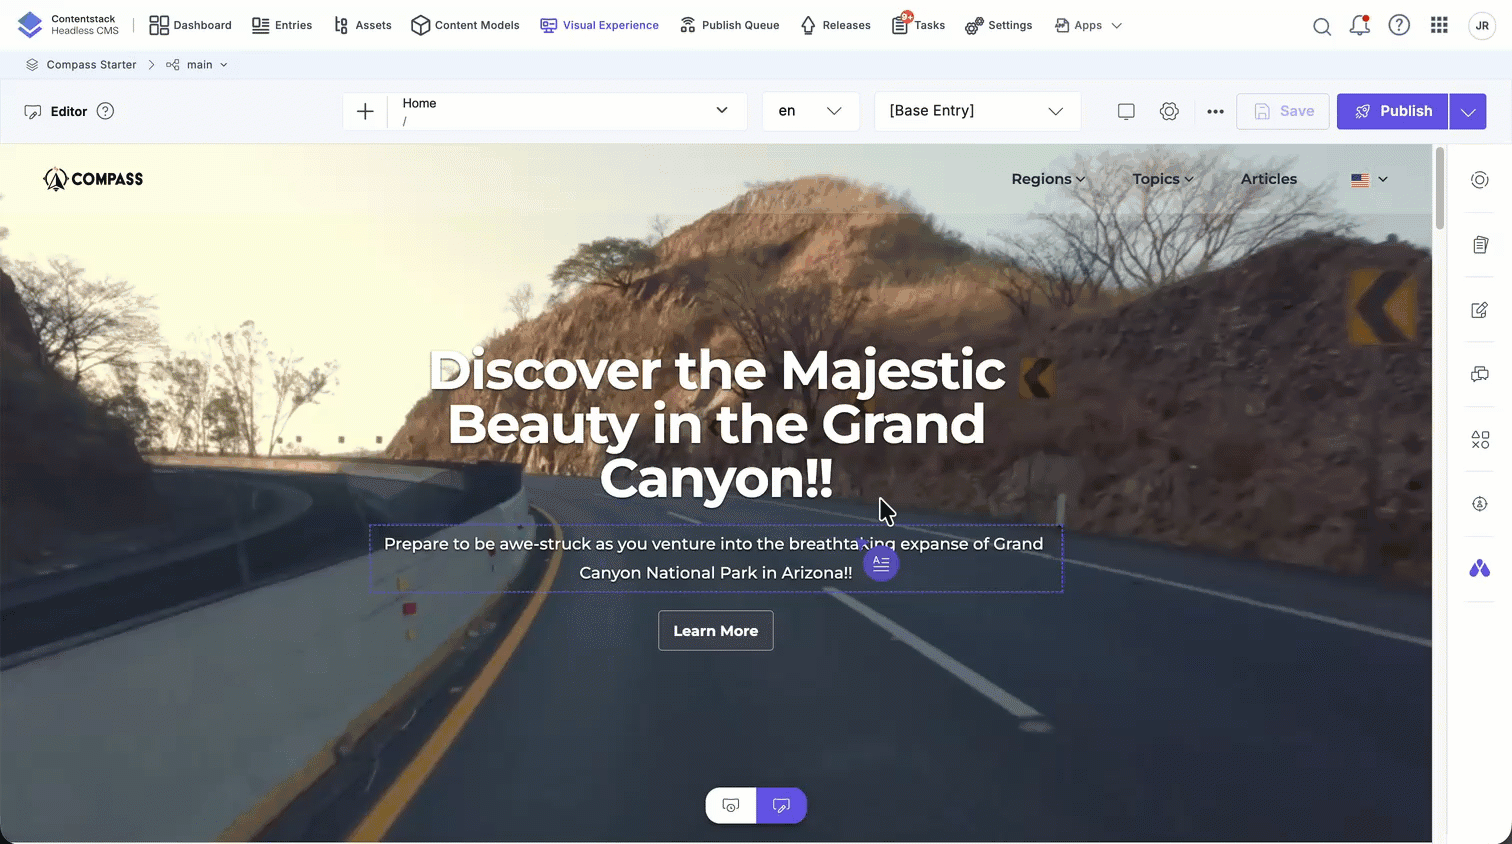Click the Editor info help icon
1512x844 pixels.
click(105, 111)
